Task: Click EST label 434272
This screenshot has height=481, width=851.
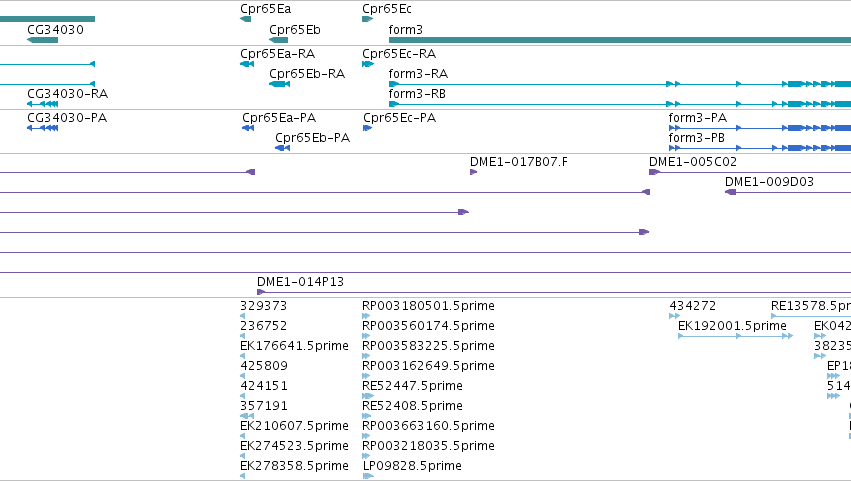Action: click(x=693, y=306)
